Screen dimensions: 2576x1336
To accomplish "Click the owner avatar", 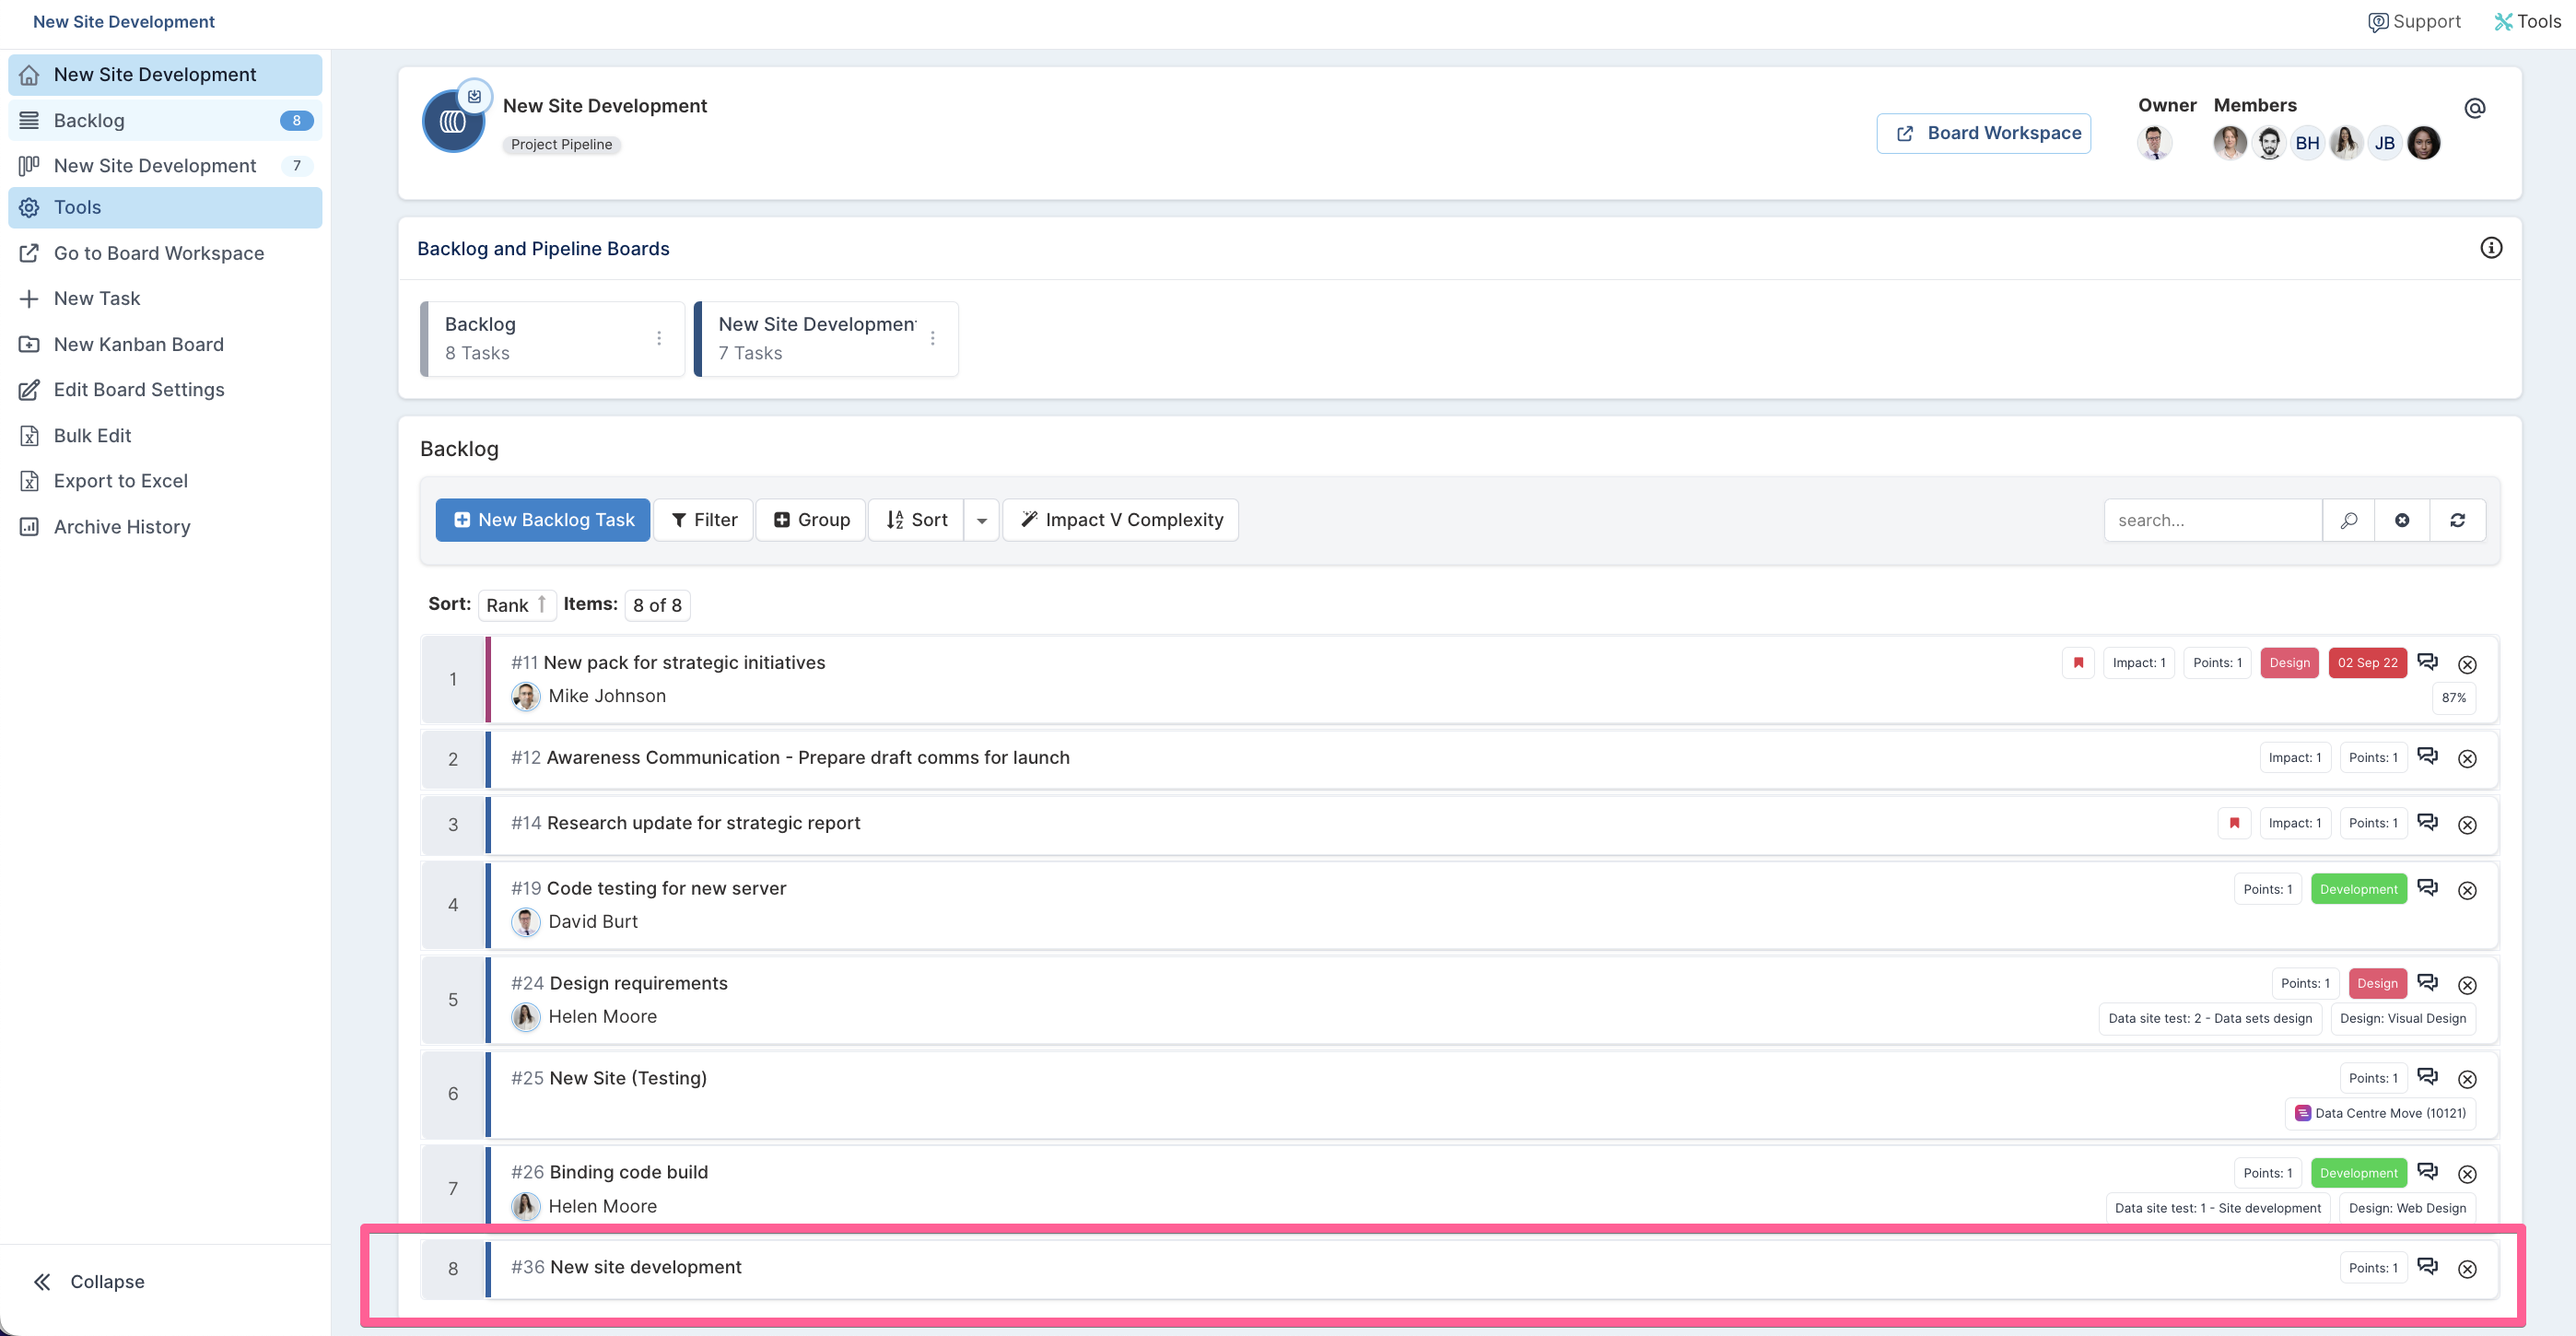I will (x=2154, y=143).
